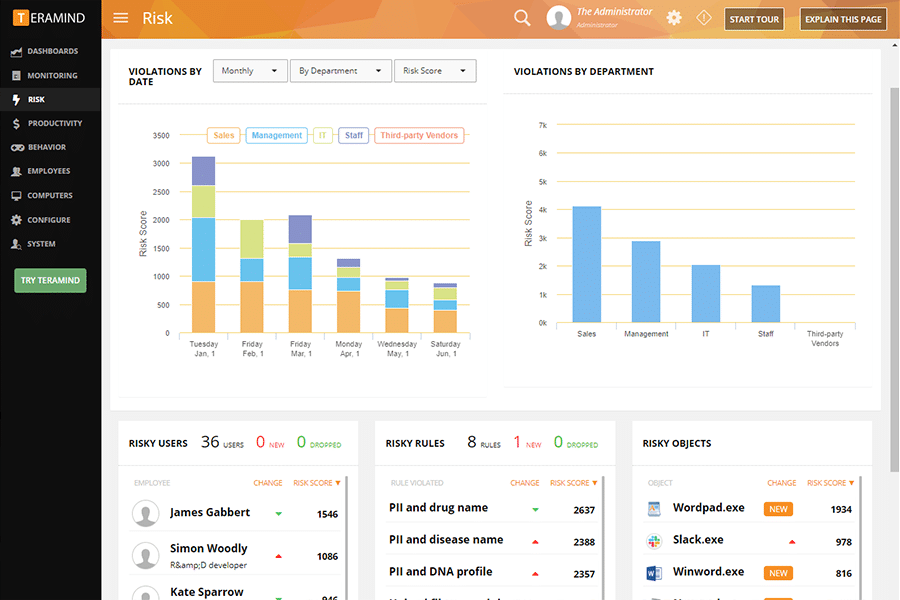
Task: Click the Start Tour button
Action: tap(754, 19)
